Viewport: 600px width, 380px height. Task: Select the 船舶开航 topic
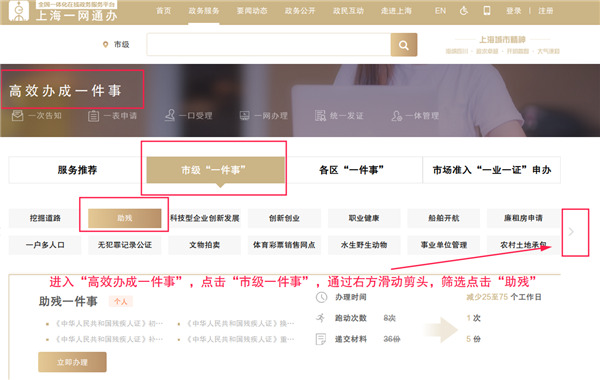pos(443,218)
